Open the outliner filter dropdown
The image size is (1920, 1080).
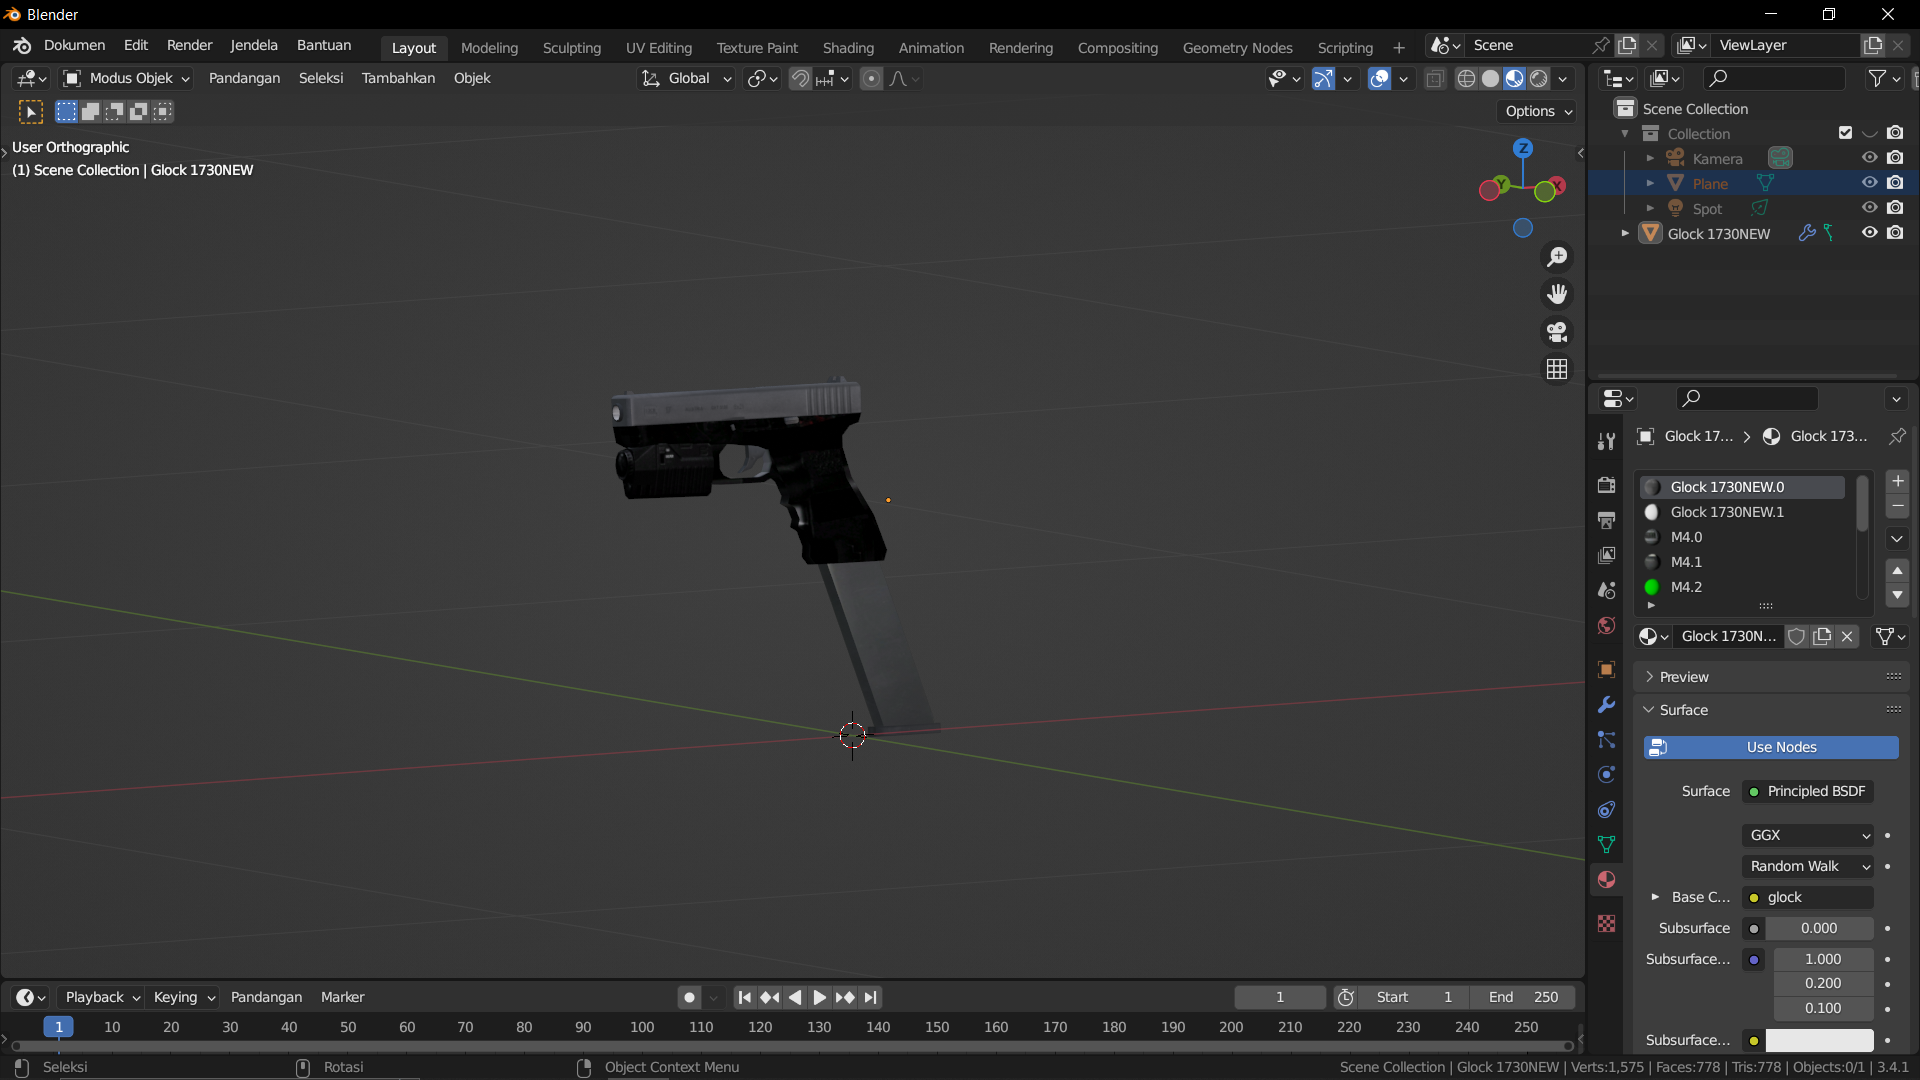1885,78
